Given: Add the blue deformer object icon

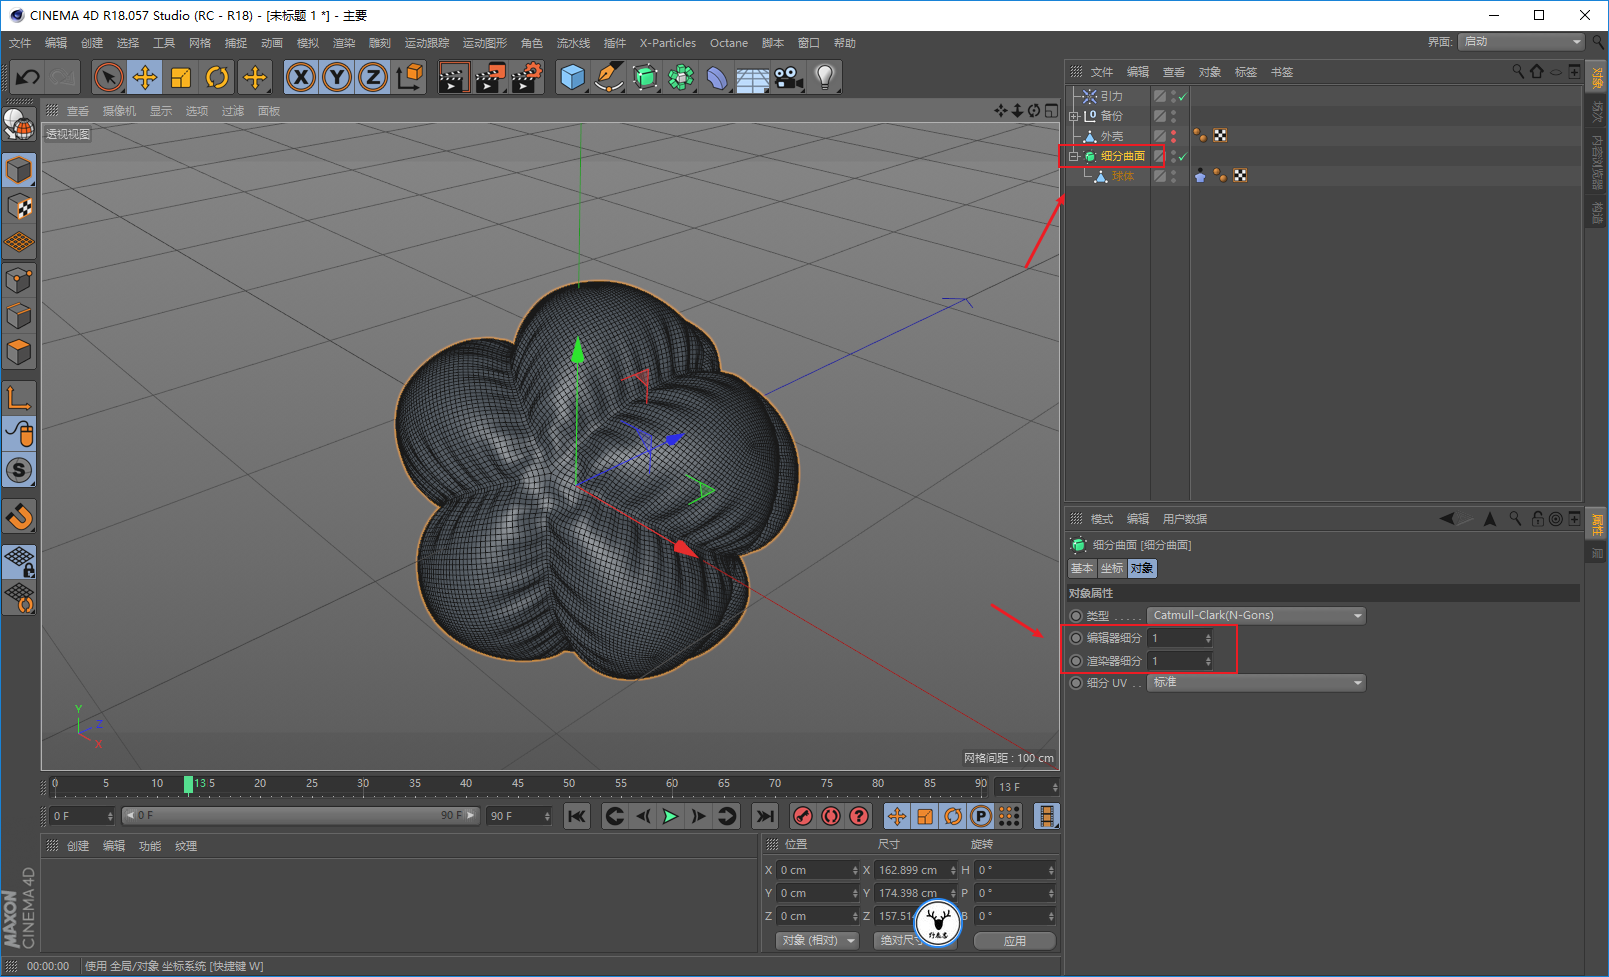Looking at the screenshot, I should pos(717,77).
